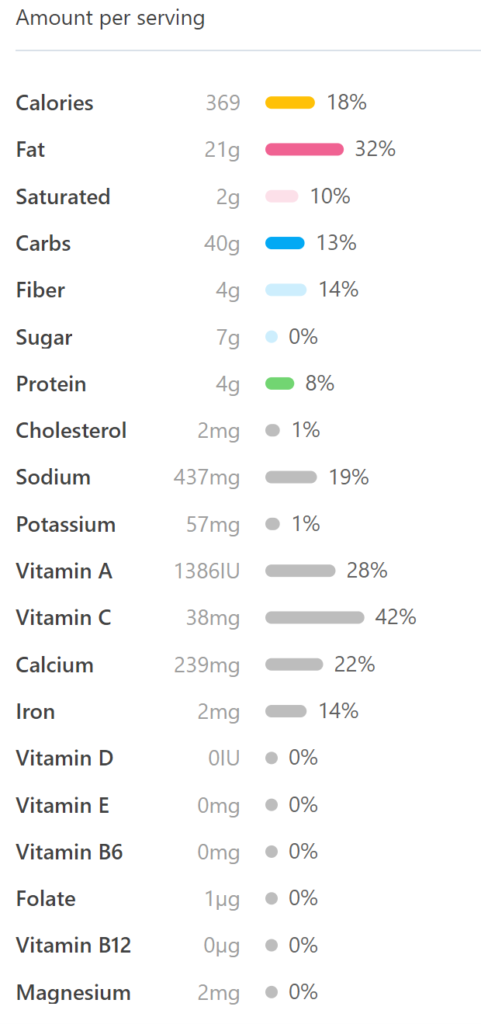This screenshot has height=1024, width=481.
Task: Select the light pink Saturated bar
Action: (x=282, y=197)
